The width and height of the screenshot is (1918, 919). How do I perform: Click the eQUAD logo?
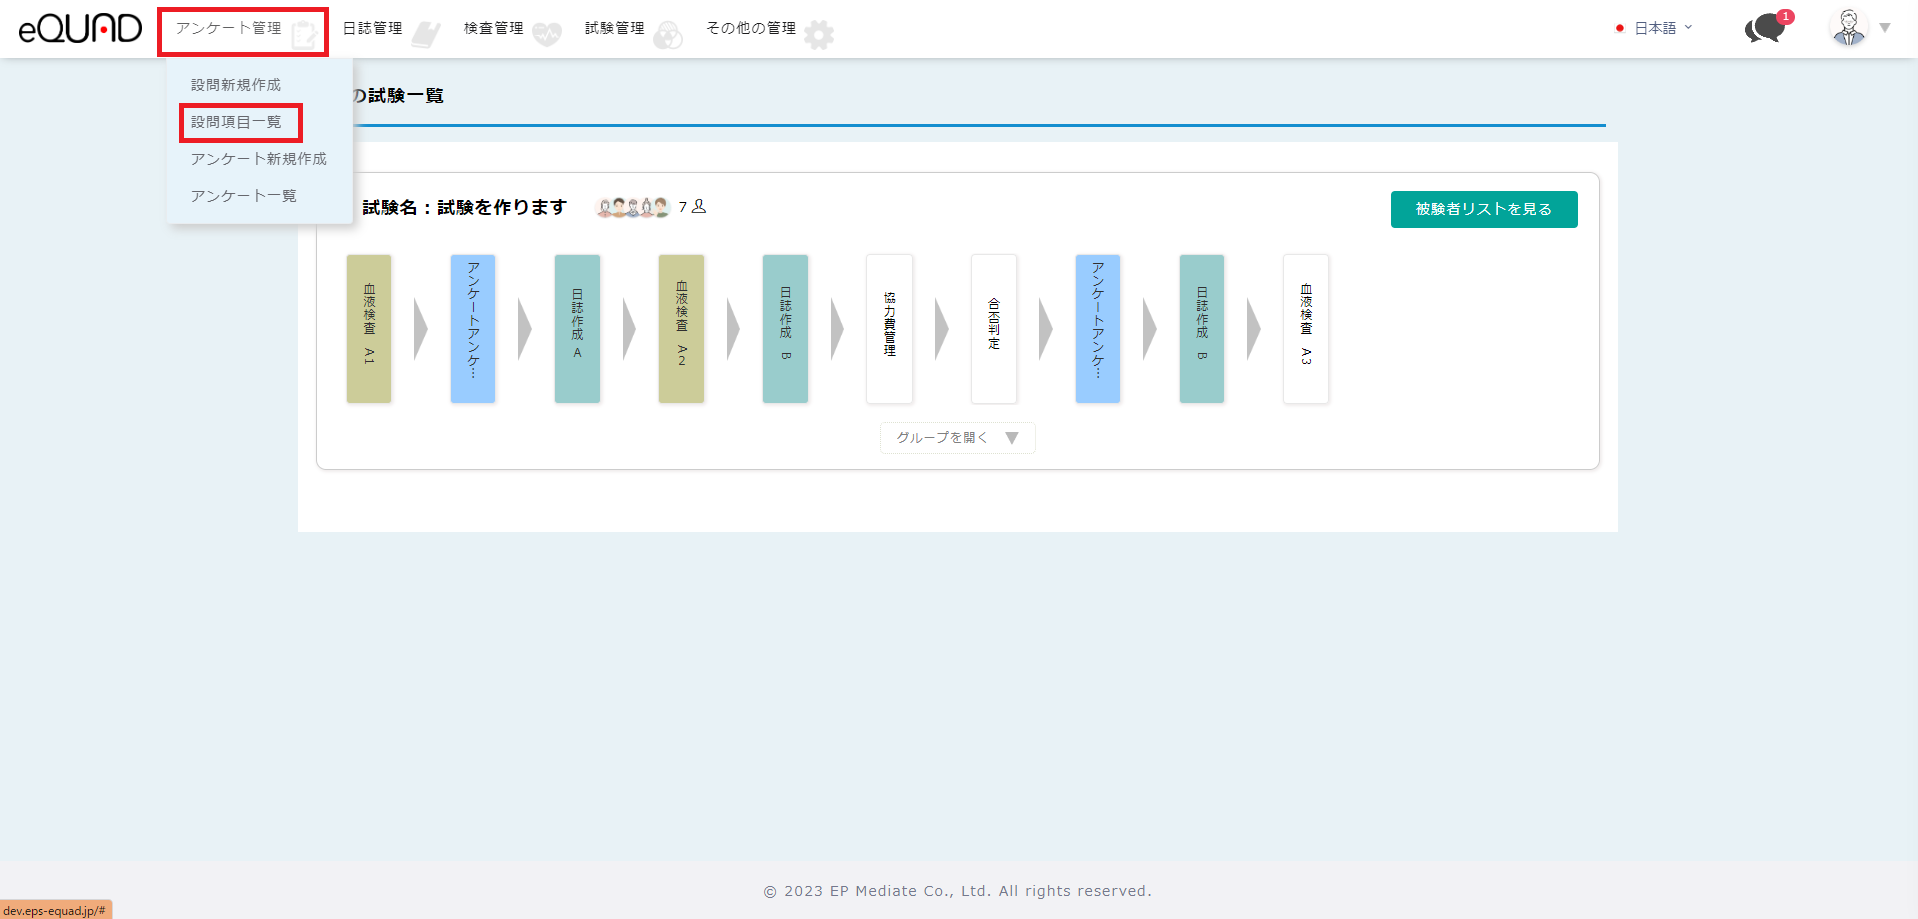pos(80,28)
